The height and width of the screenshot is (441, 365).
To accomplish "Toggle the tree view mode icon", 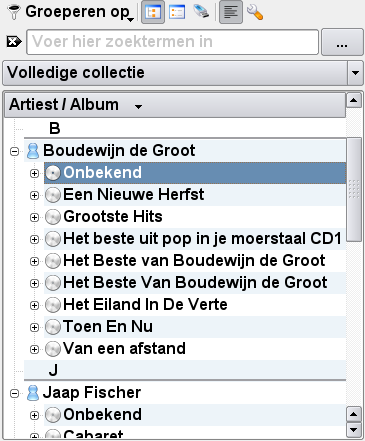I will click(153, 12).
